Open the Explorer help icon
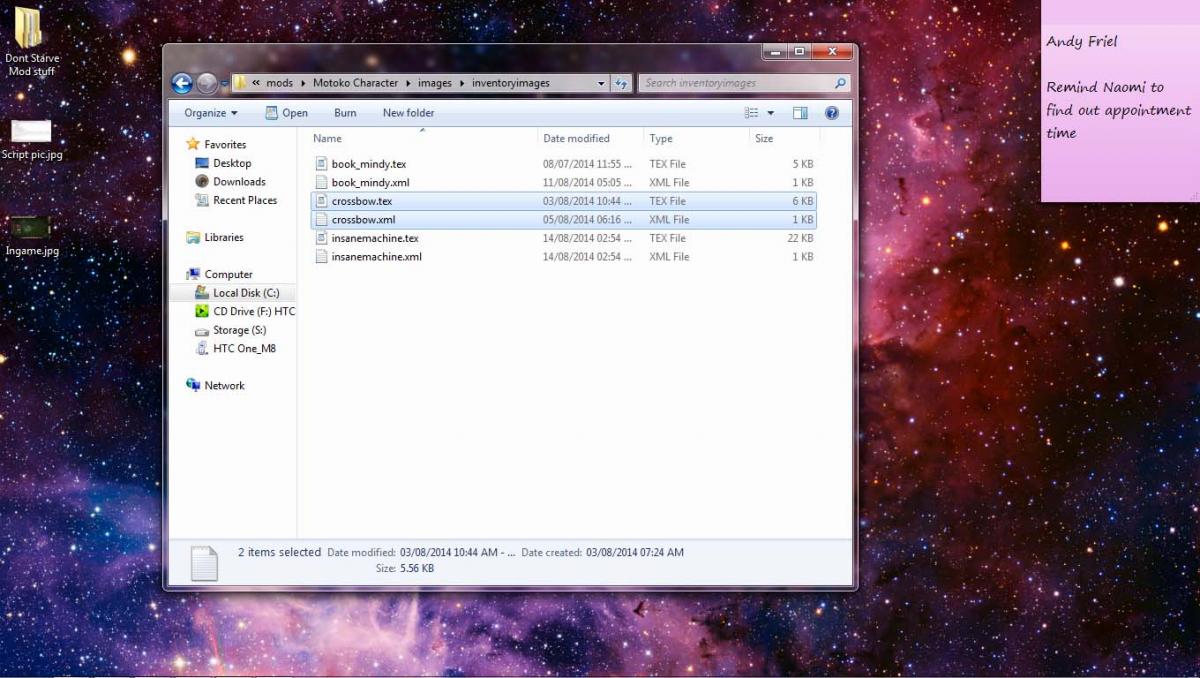Image resolution: width=1200 pixels, height=678 pixels. click(831, 113)
